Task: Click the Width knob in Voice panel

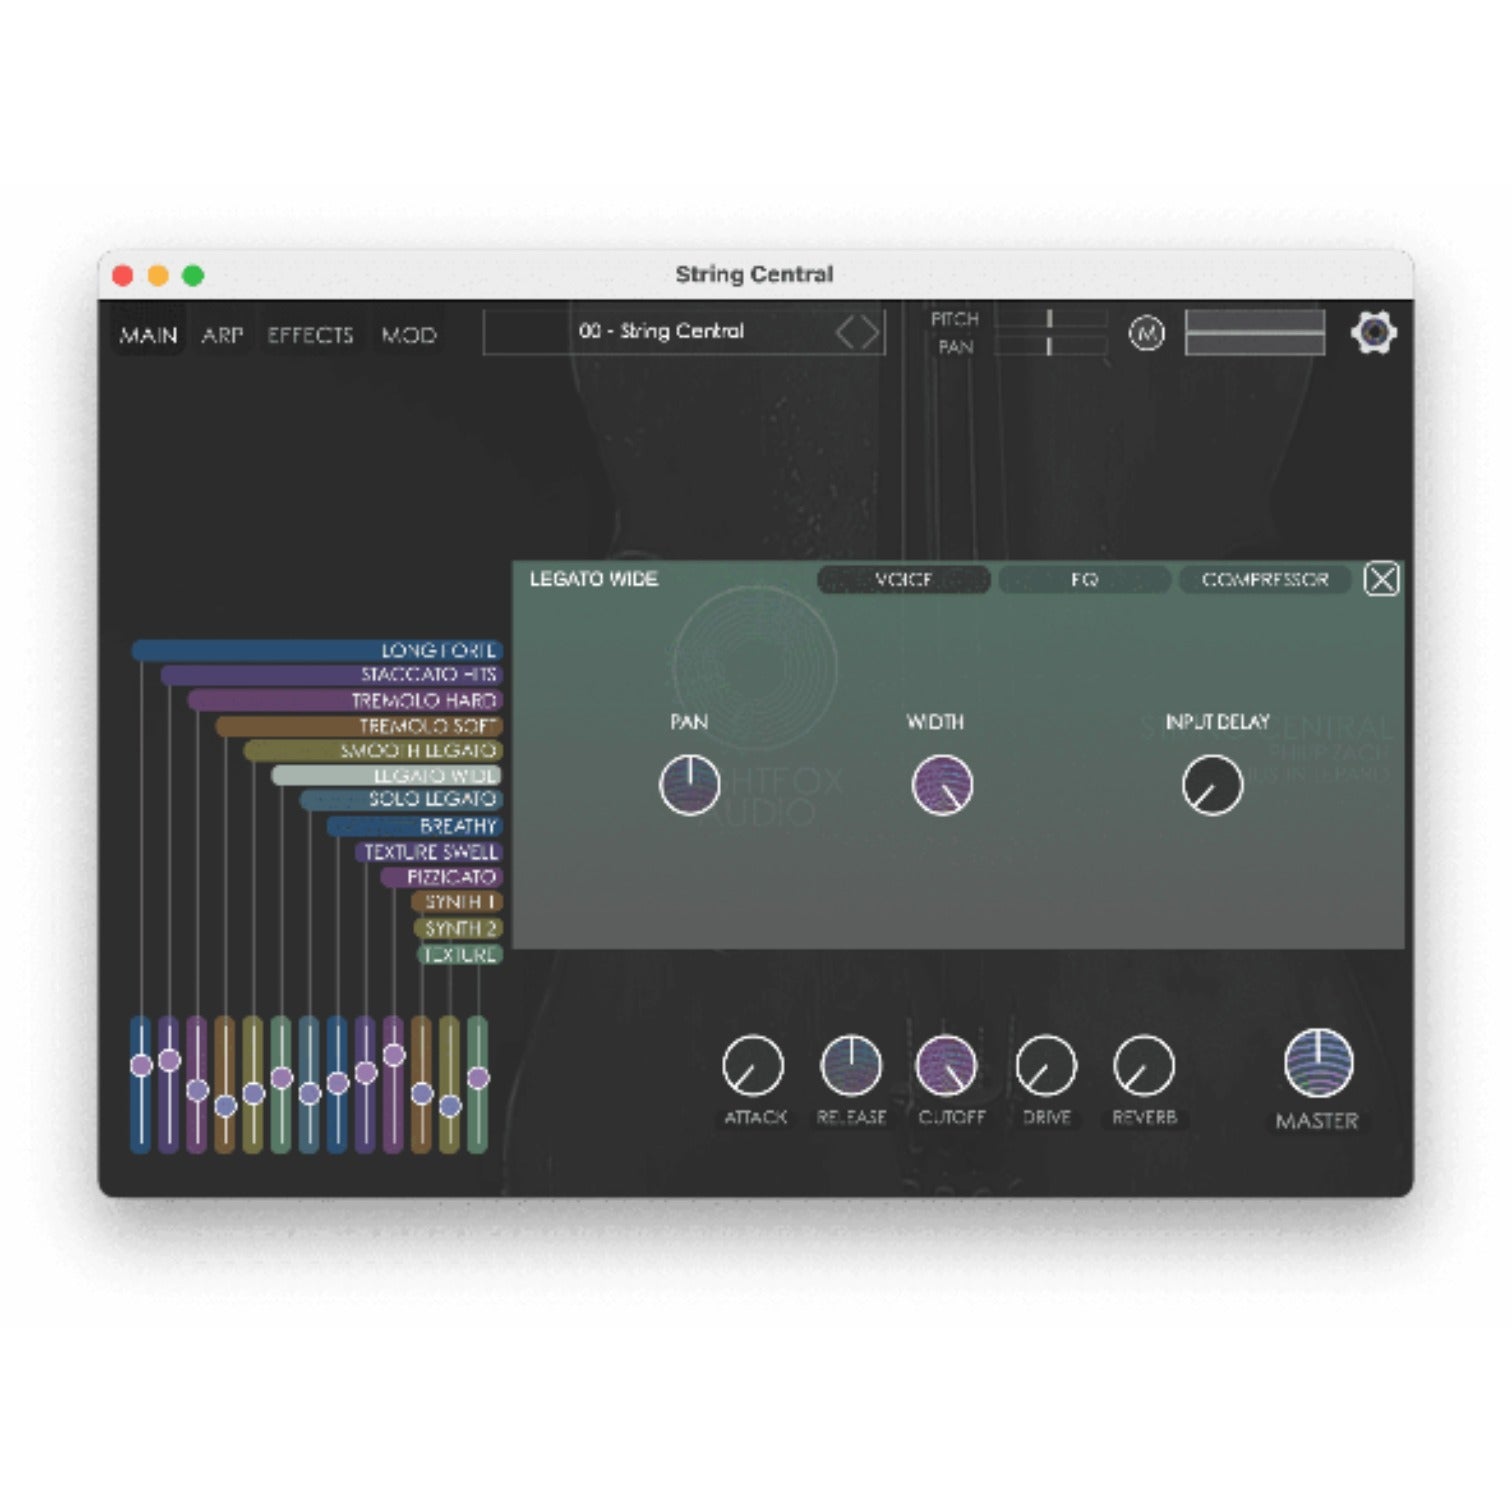Action: 942,785
